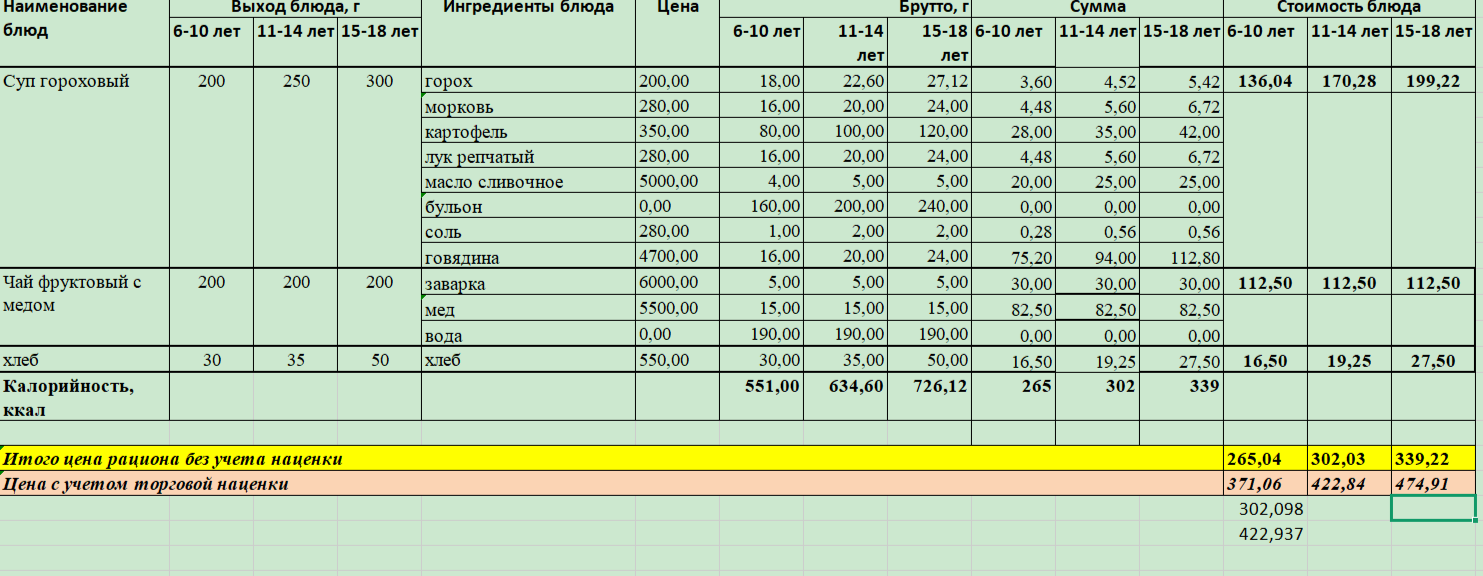Click the 265,04 total cell in yellow row
This screenshot has width=1483, height=576.
click(1265, 459)
